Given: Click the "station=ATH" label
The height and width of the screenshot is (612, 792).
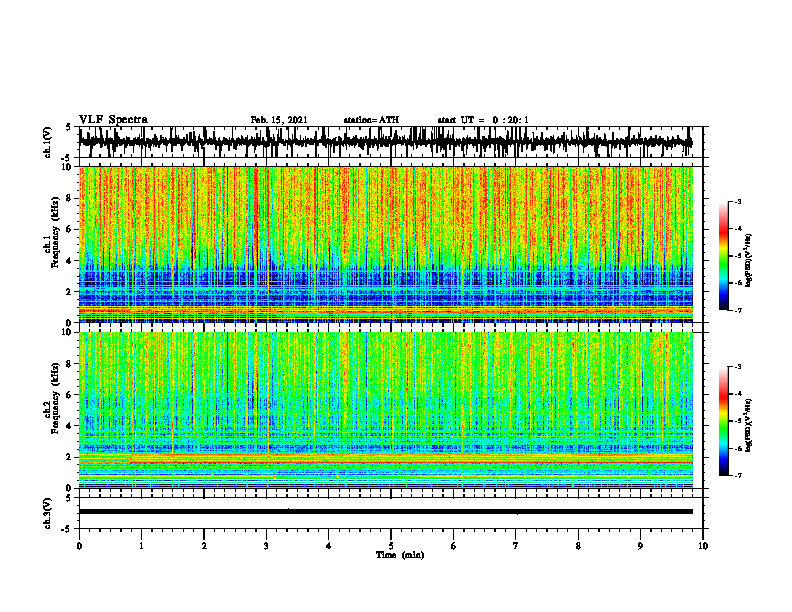Looking at the screenshot, I should point(371,120).
